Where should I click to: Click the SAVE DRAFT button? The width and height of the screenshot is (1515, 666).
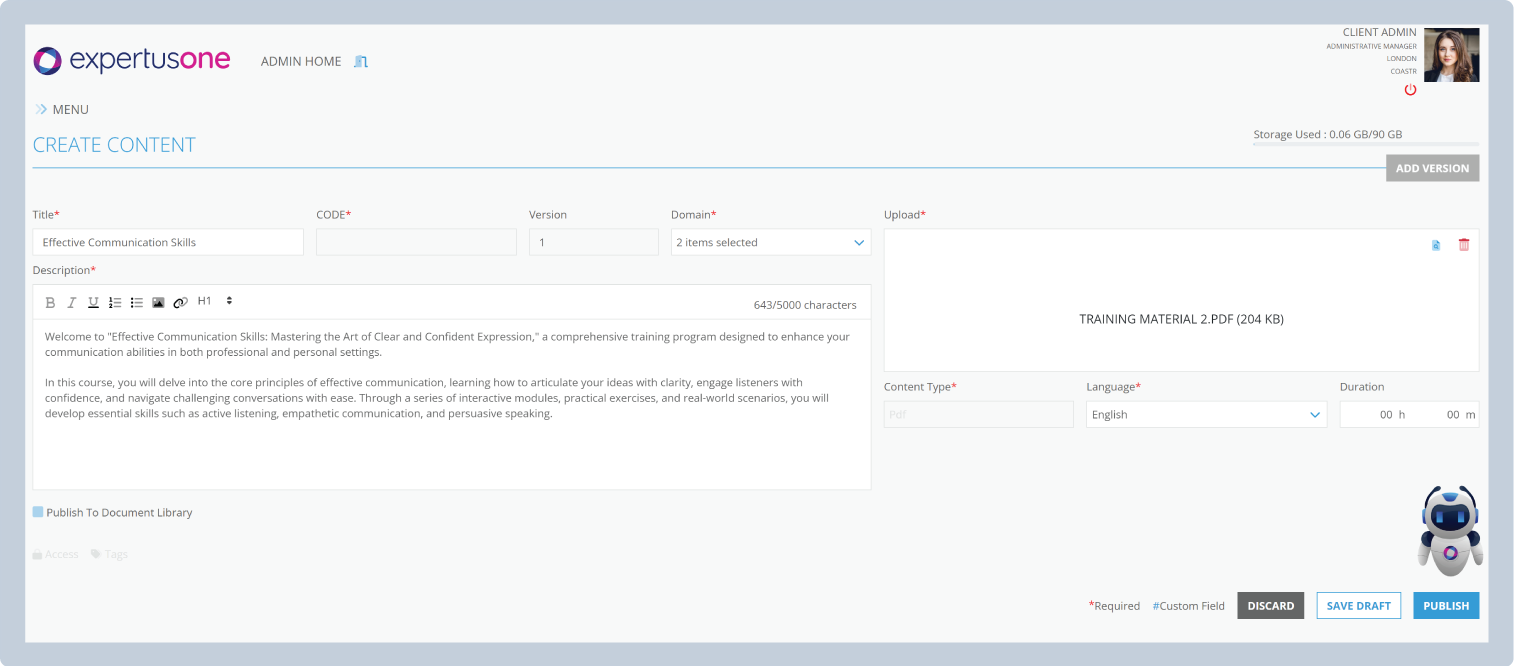(1358, 605)
